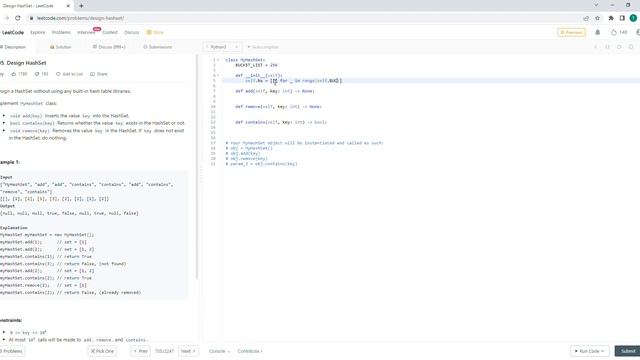Click the Pick One random button
The height and width of the screenshot is (360, 640).
click(102, 351)
